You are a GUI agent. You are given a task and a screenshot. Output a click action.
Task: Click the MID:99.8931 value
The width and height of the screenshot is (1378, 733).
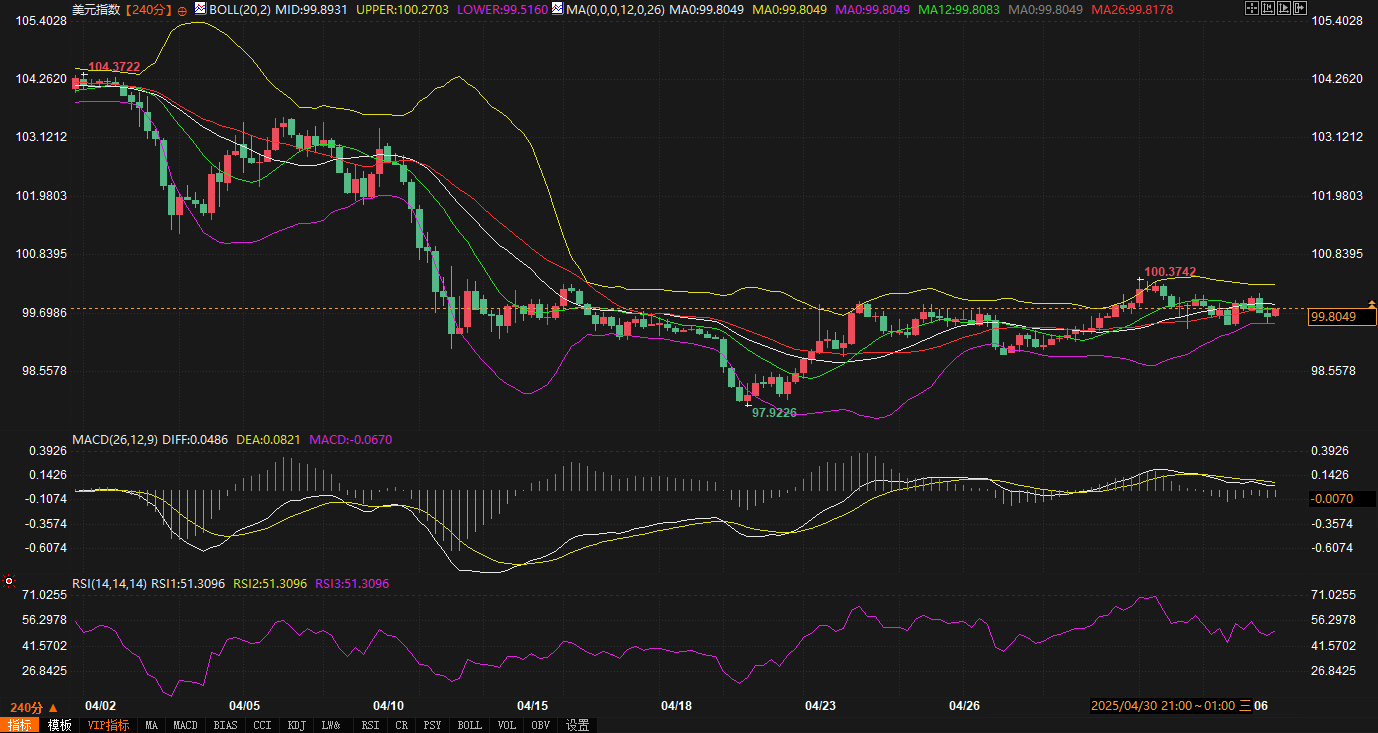click(312, 9)
